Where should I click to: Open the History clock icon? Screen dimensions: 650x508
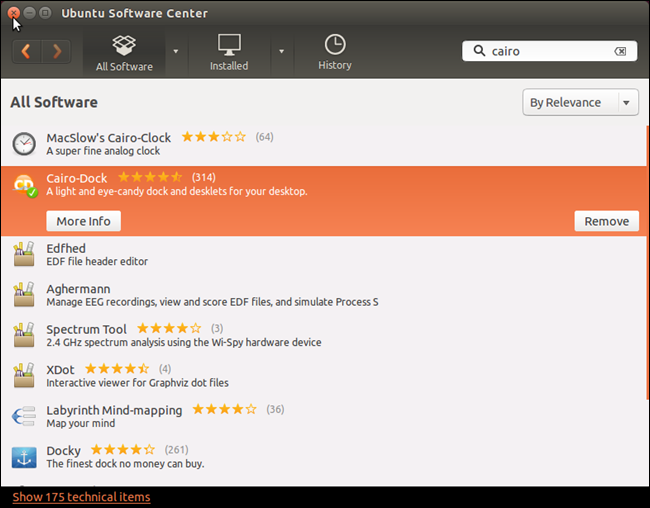(x=335, y=44)
